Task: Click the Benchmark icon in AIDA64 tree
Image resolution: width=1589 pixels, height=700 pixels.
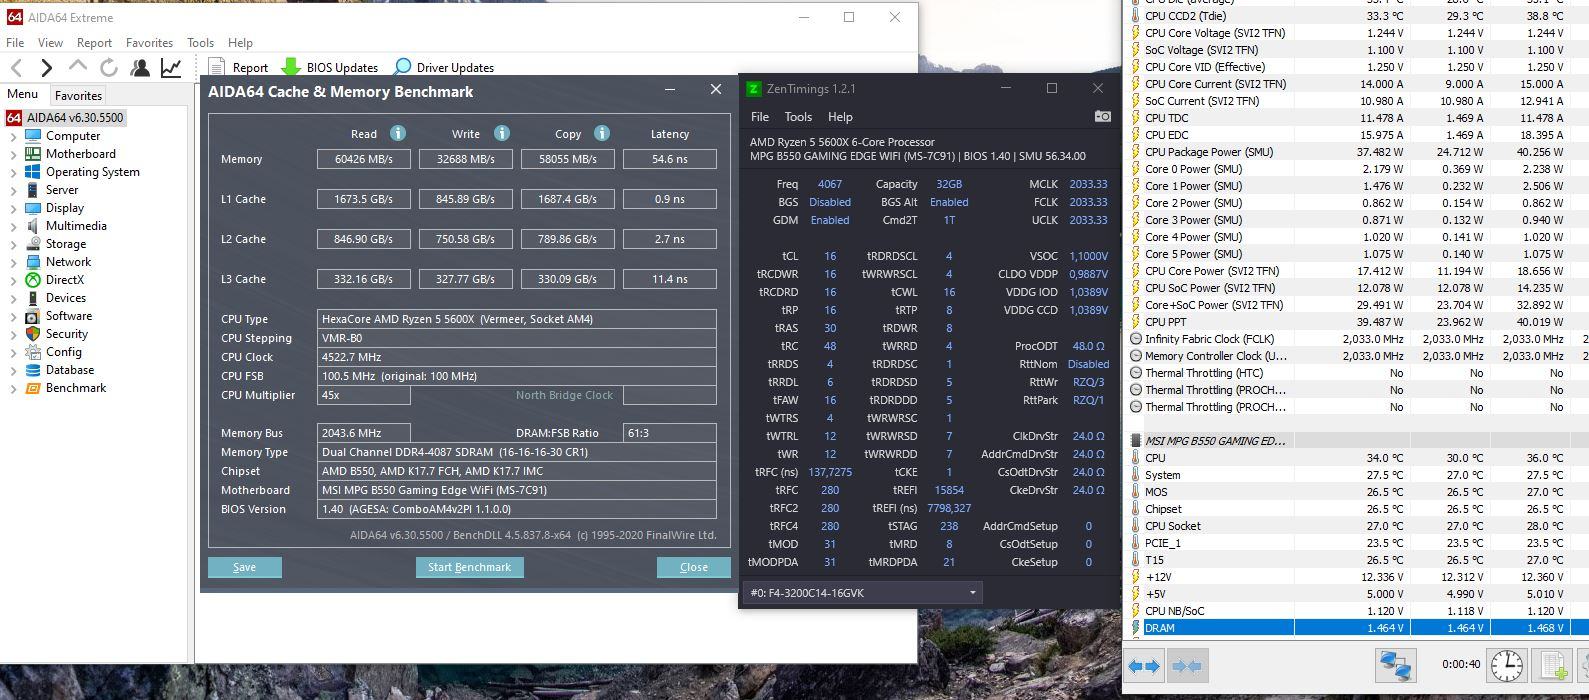Action: point(33,388)
